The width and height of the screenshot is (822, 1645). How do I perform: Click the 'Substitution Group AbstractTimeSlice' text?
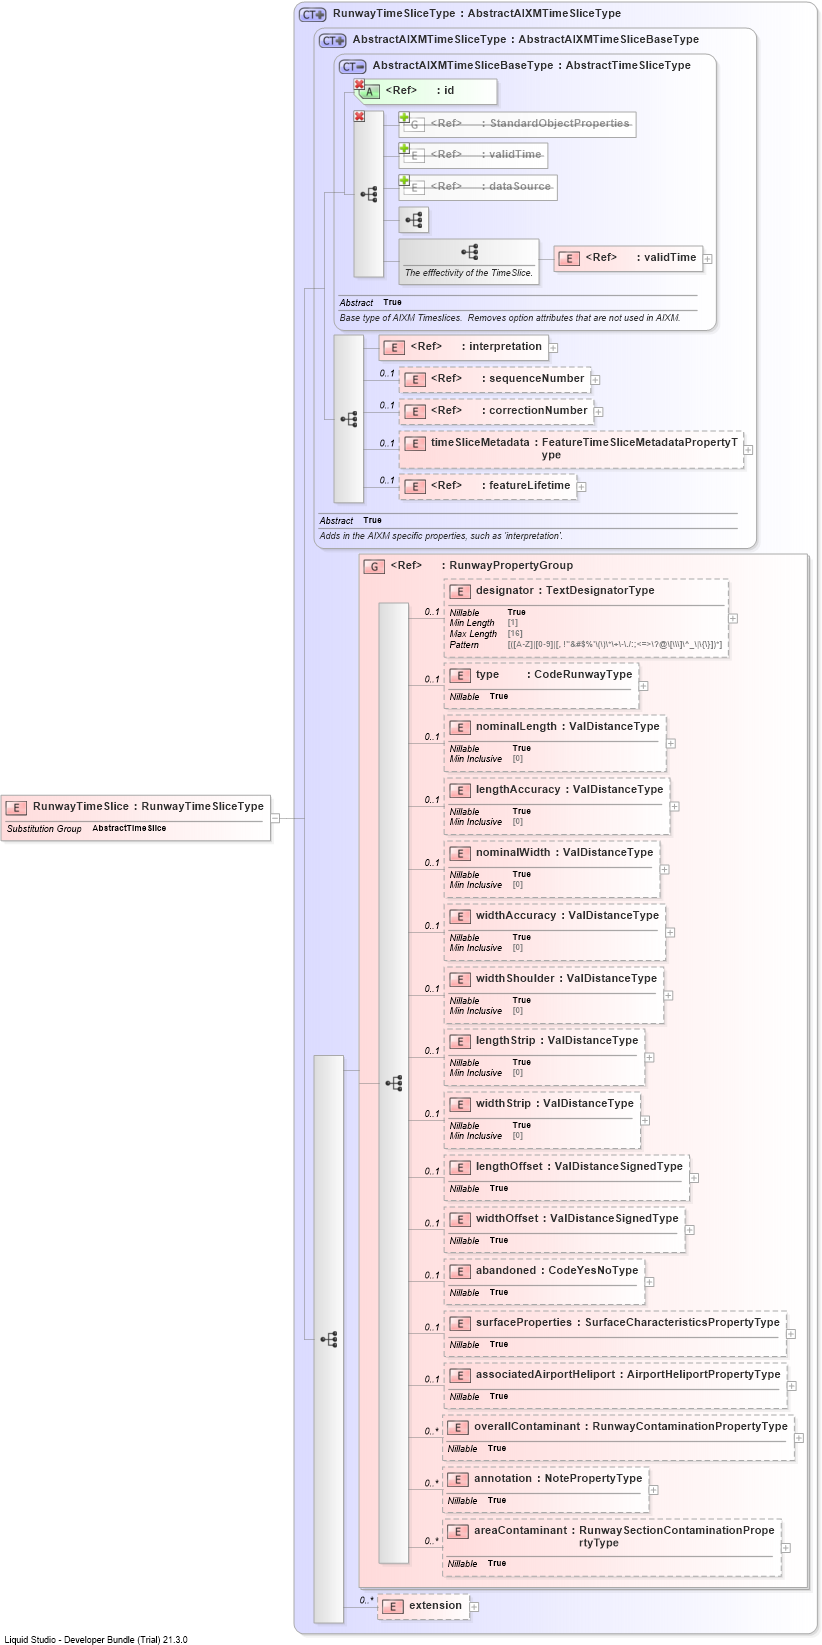87,829
